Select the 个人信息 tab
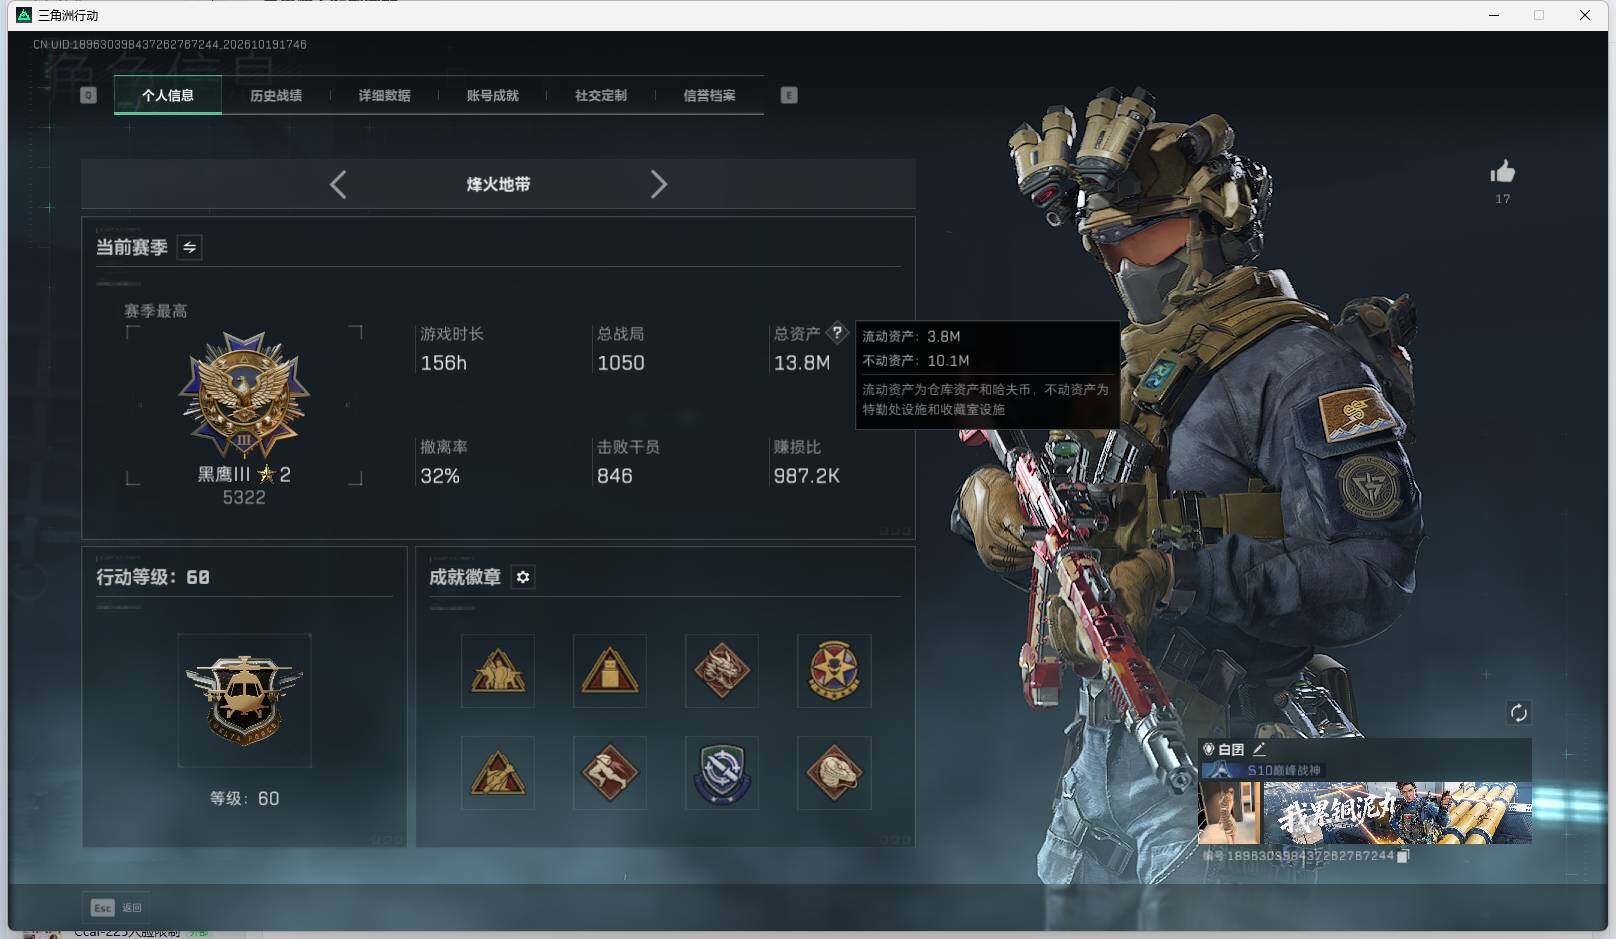The height and width of the screenshot is (939, 1616). click(x=168, y=95)
